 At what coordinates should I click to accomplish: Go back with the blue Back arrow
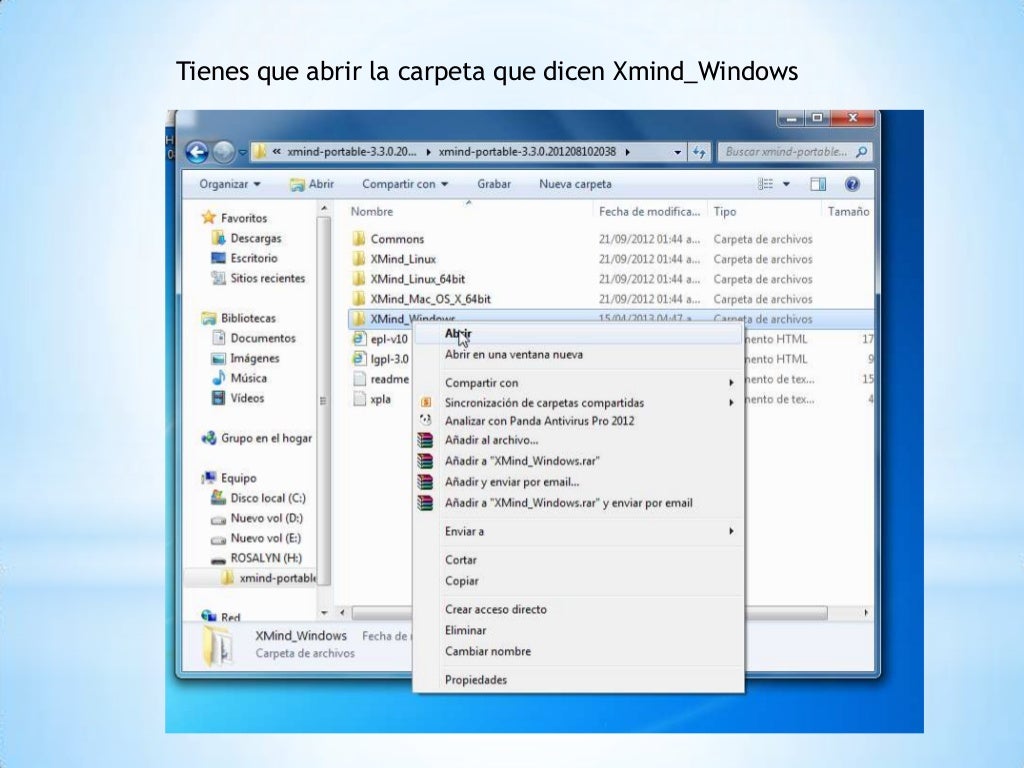point(197,152)
